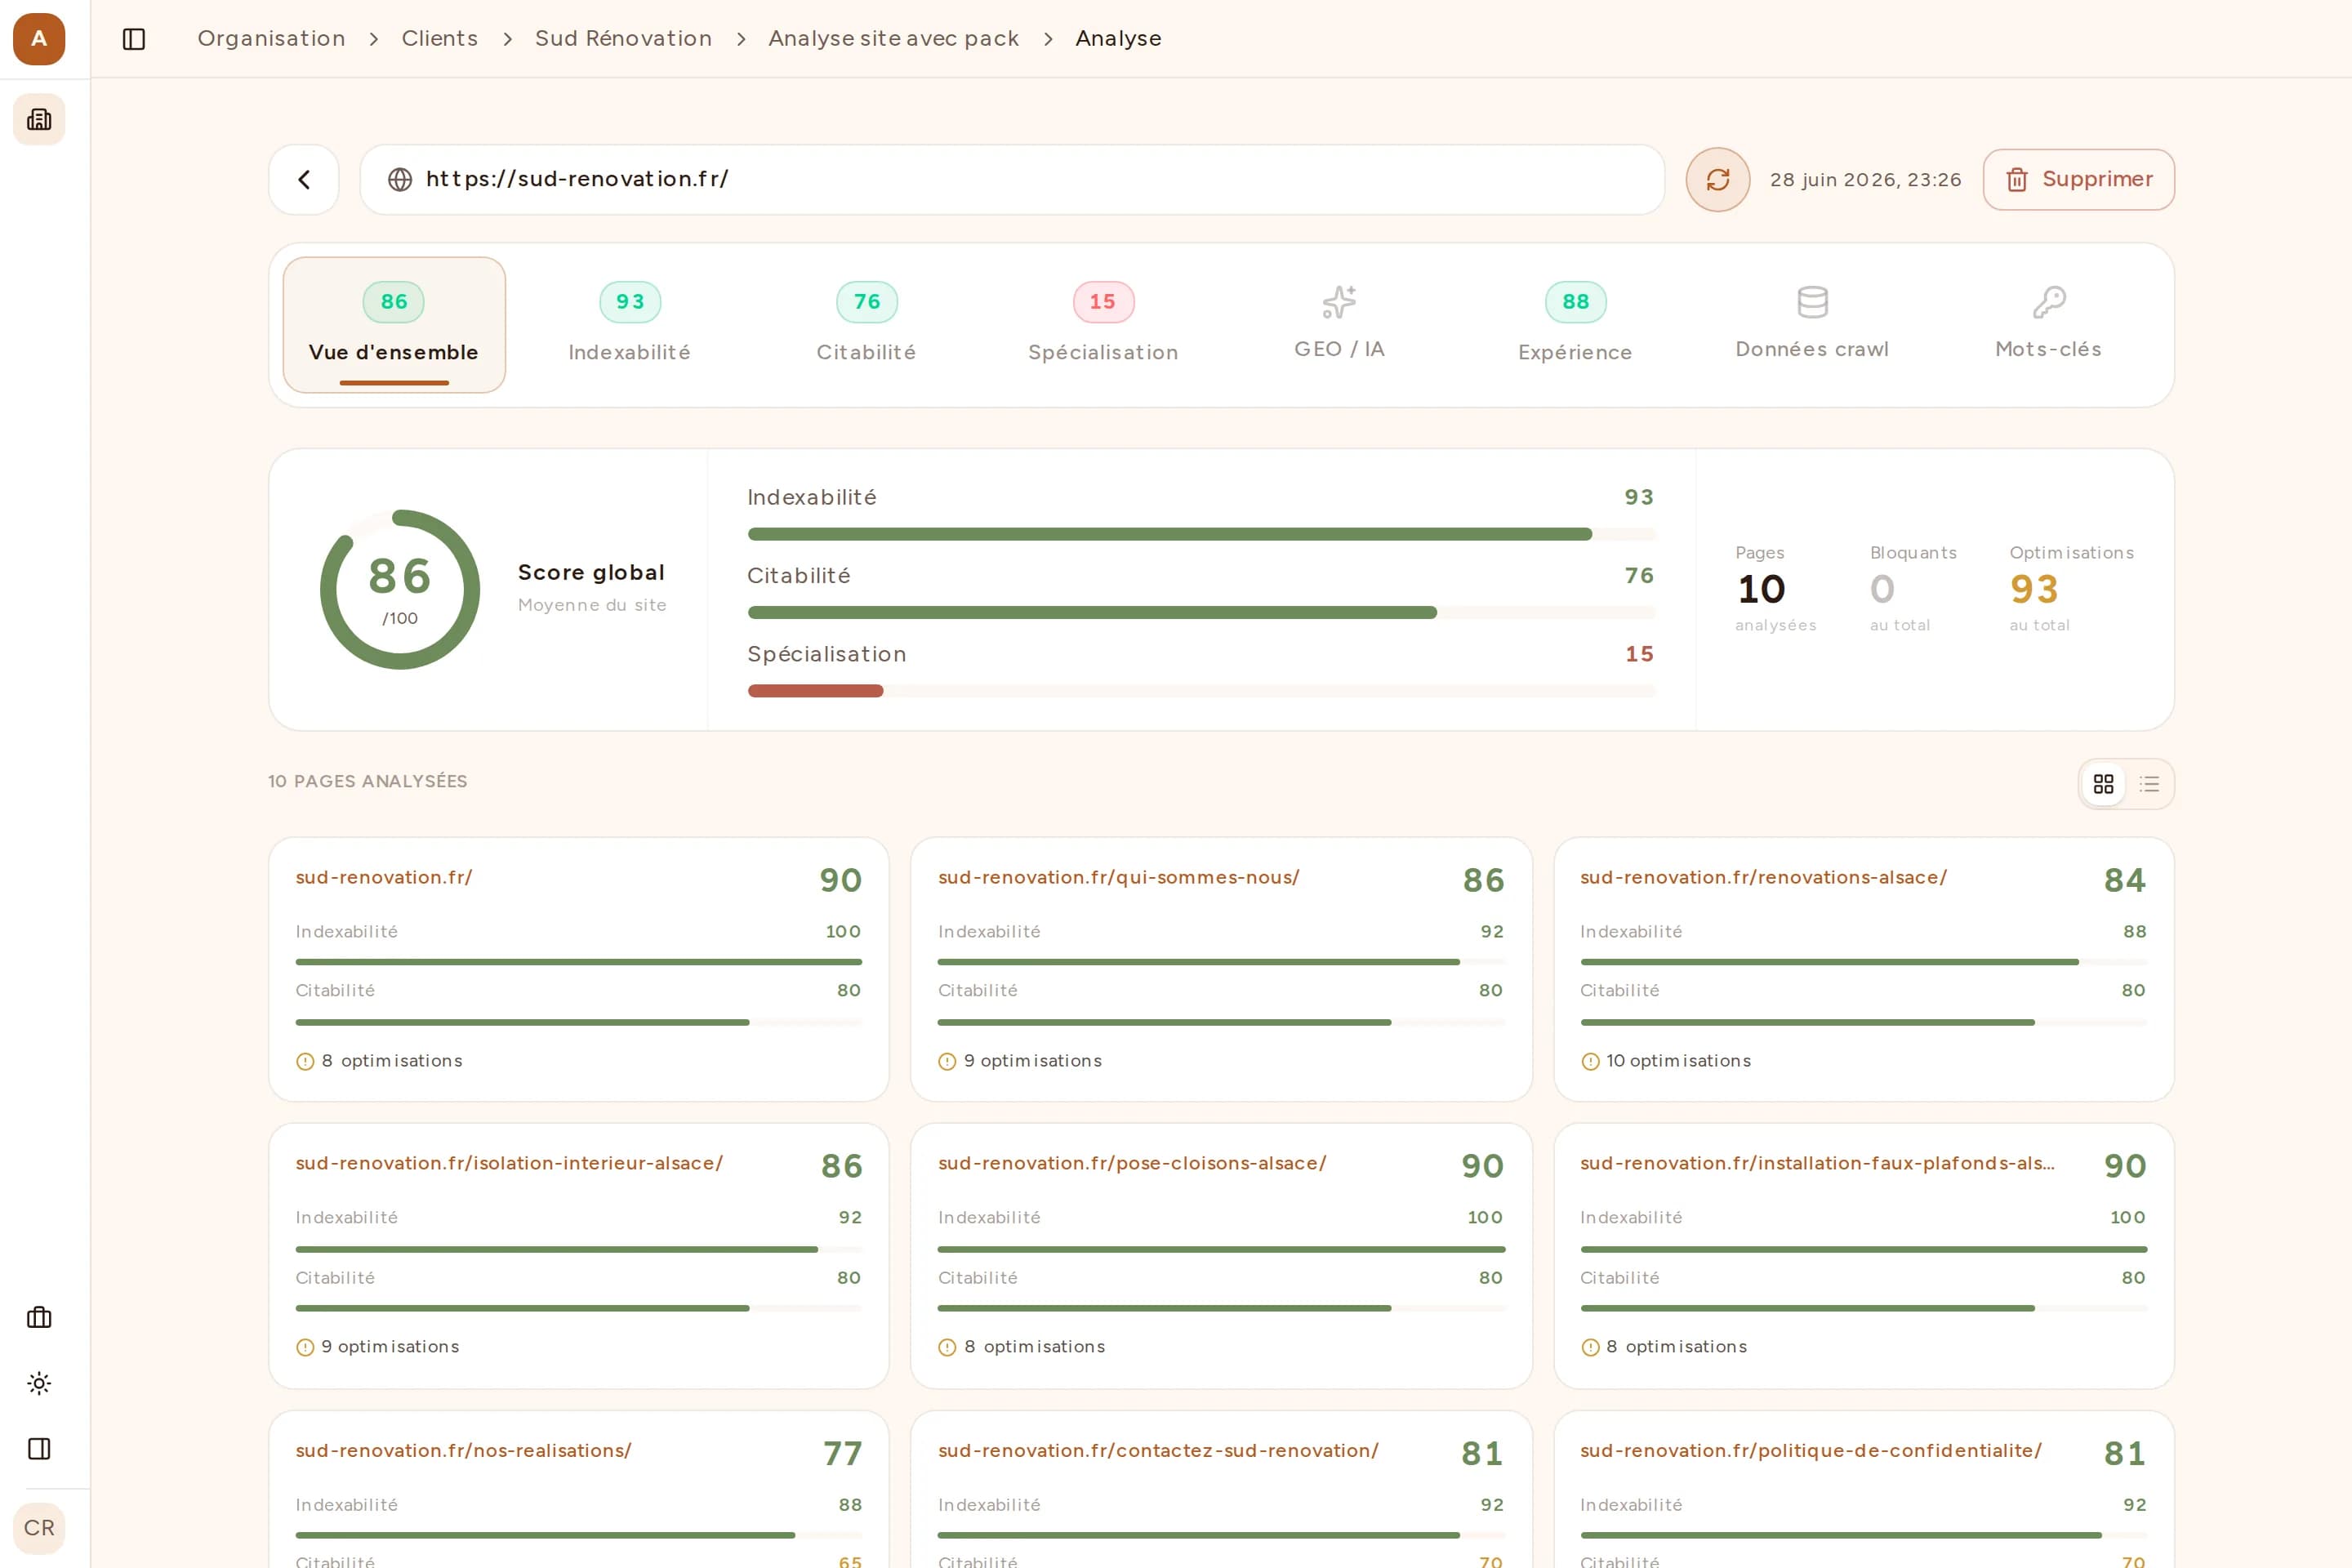Open the building icon in left sidebar
2352x1568 pixels.
(39, 119)
